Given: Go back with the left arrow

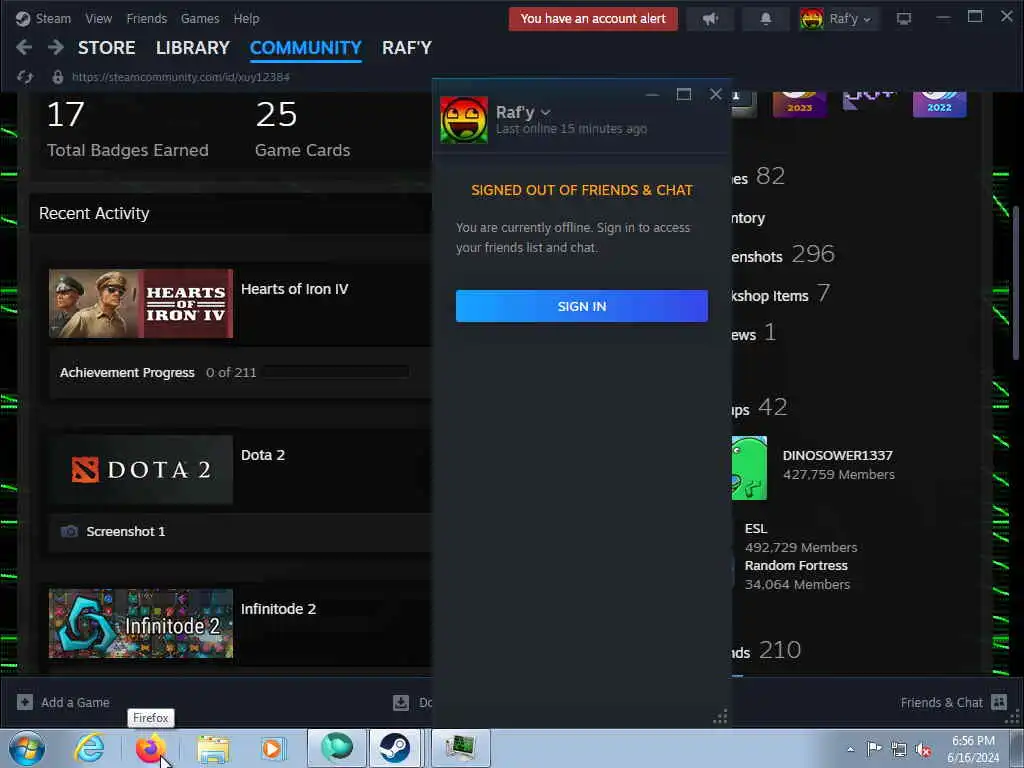Looking at the screenshot, I should (24, 47).
